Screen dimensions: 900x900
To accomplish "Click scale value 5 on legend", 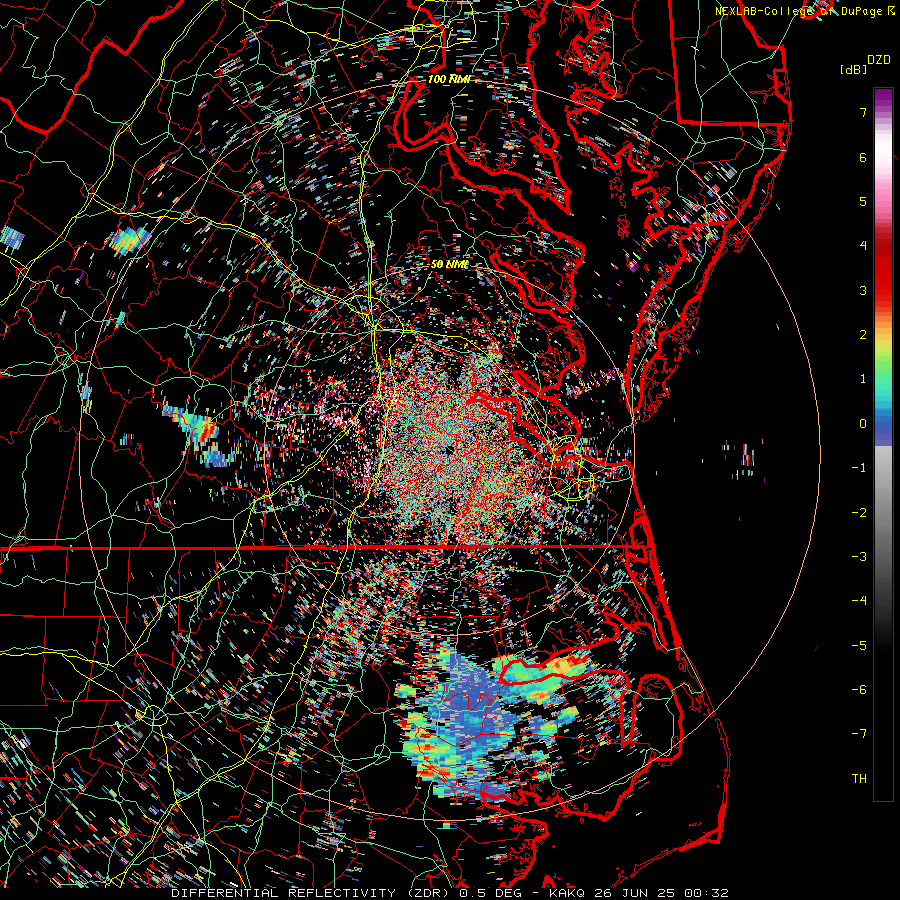I will [863, 201].
